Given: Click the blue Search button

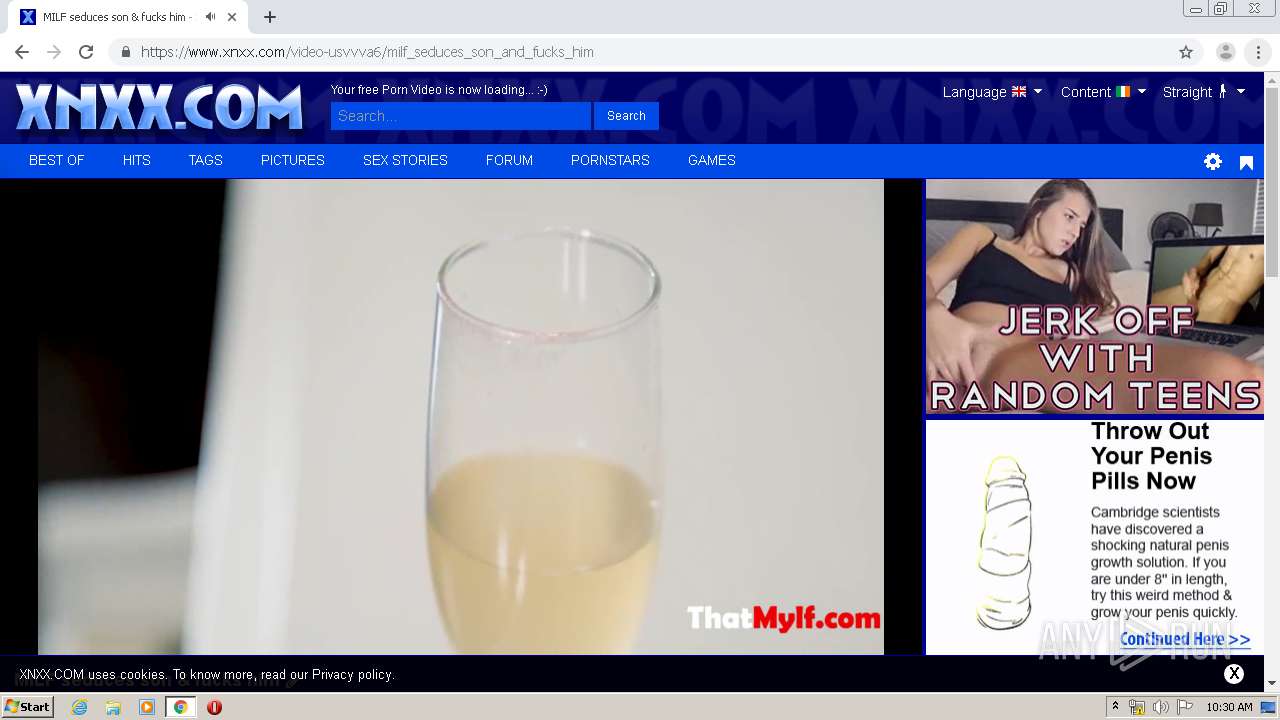Looking at the screenshot, I should pyautogui.click(x=626, y=116).
